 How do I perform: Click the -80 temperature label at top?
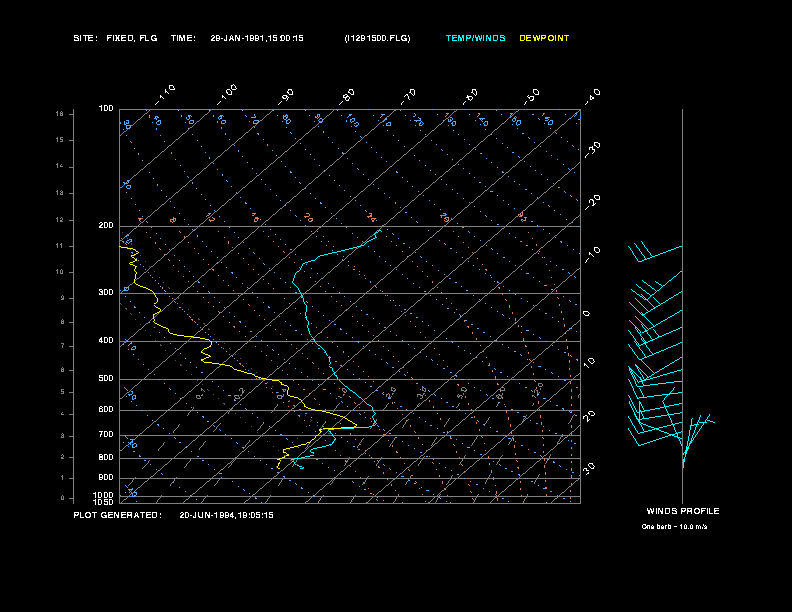(x=347, y=97)
